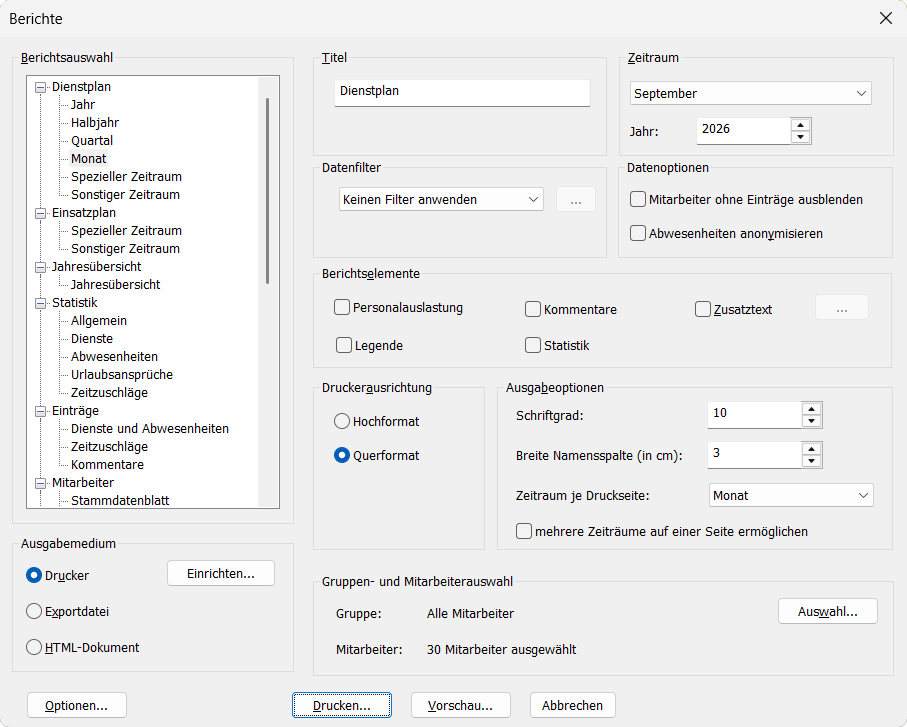Viewport: 907px width, 727px height.
Task: Click the Vorschau... button
Action: (460, 705)
